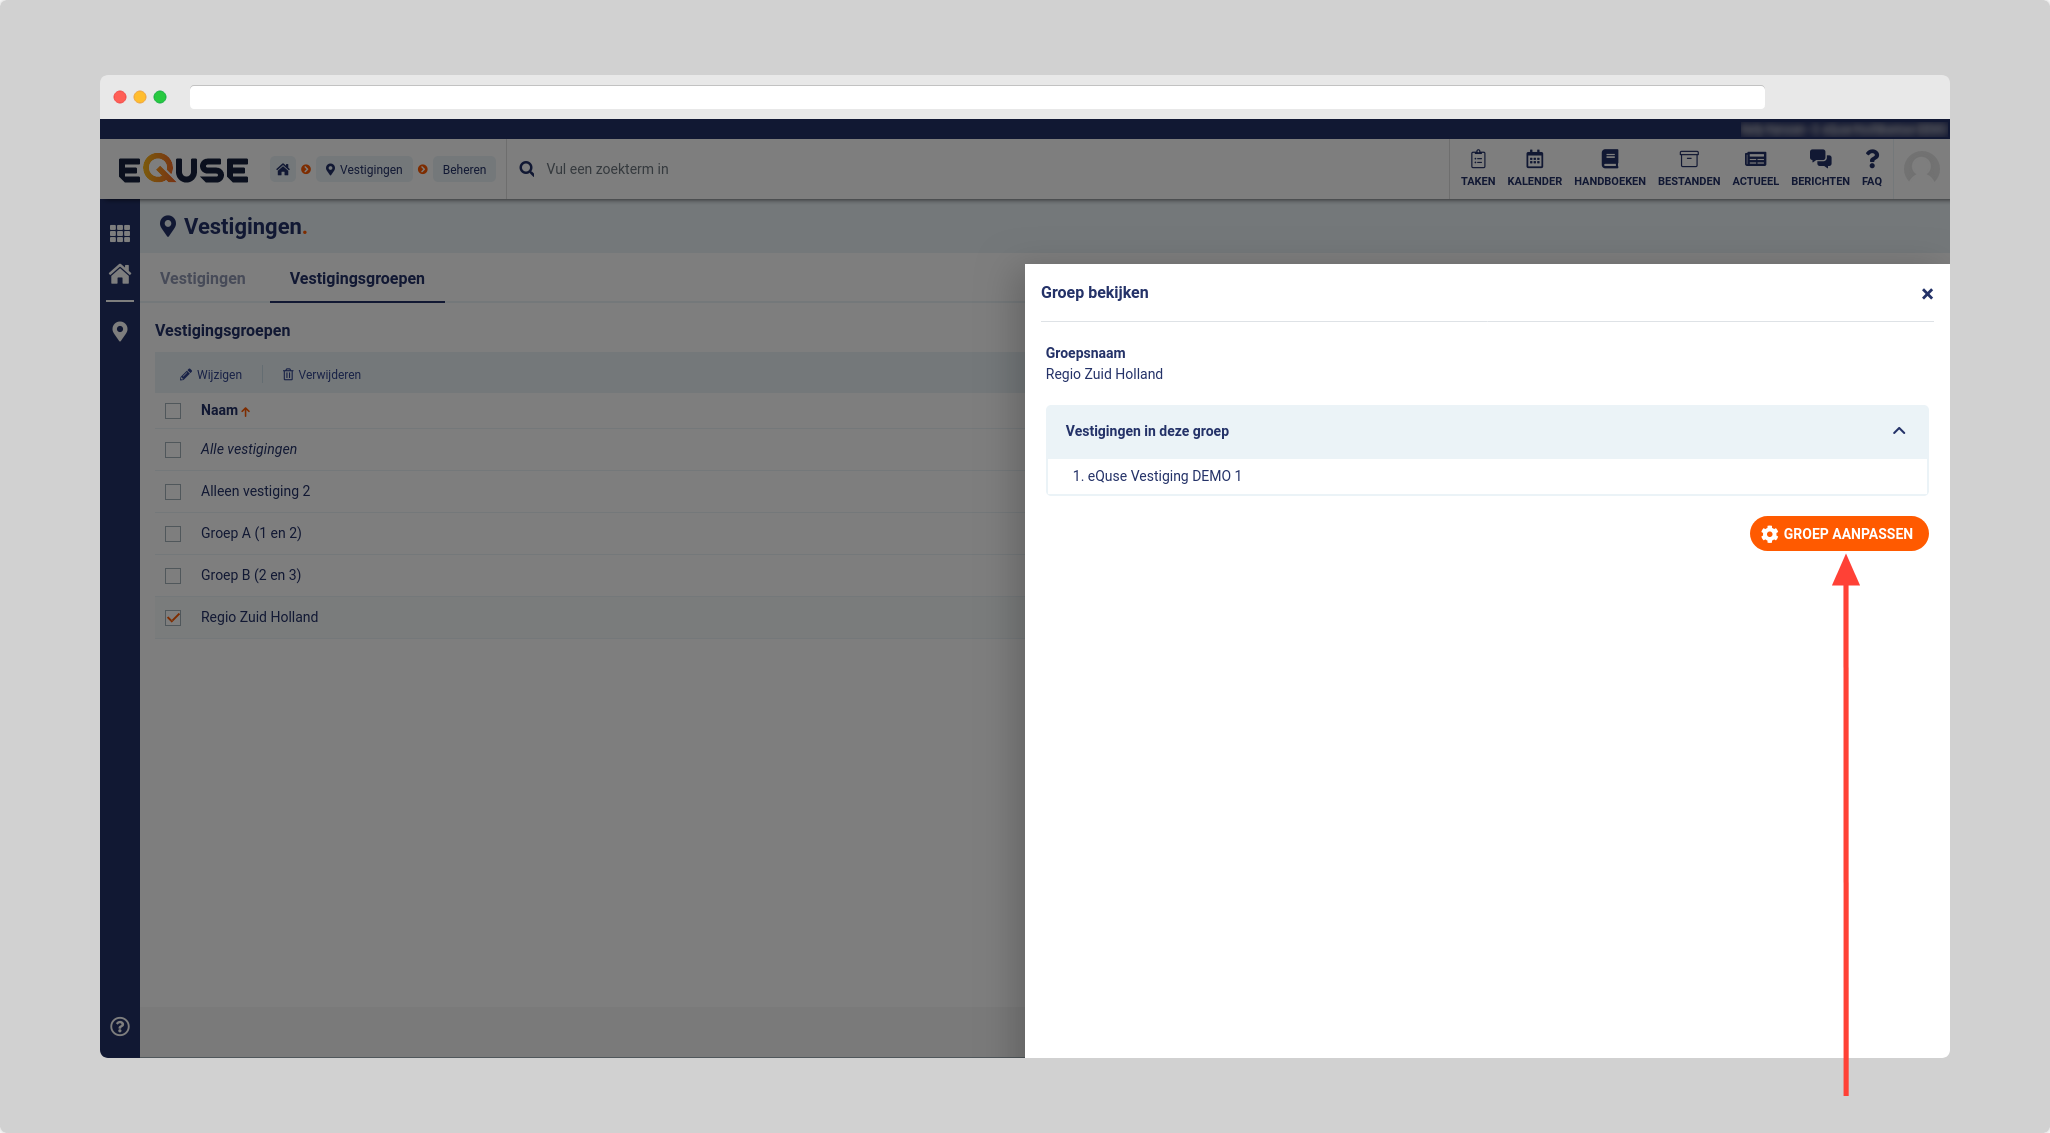Open the Handboeken icon
The image size is (2050, 1133).
1609,168
